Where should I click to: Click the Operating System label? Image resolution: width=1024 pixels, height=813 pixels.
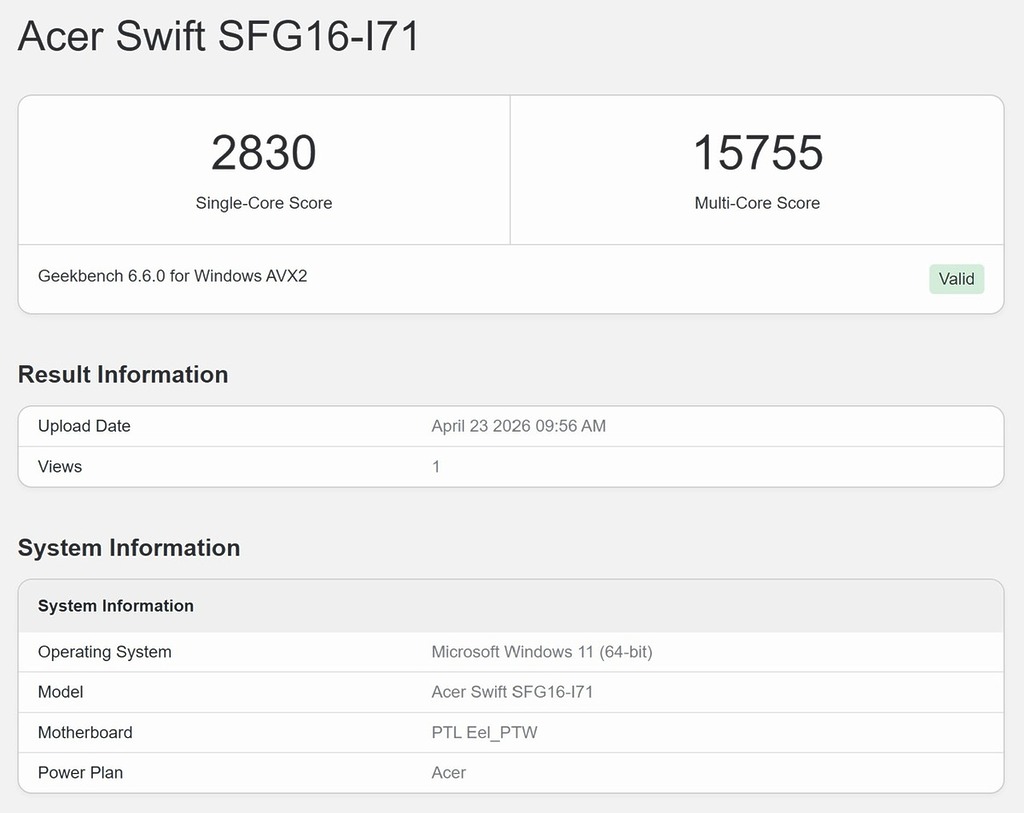104,652
